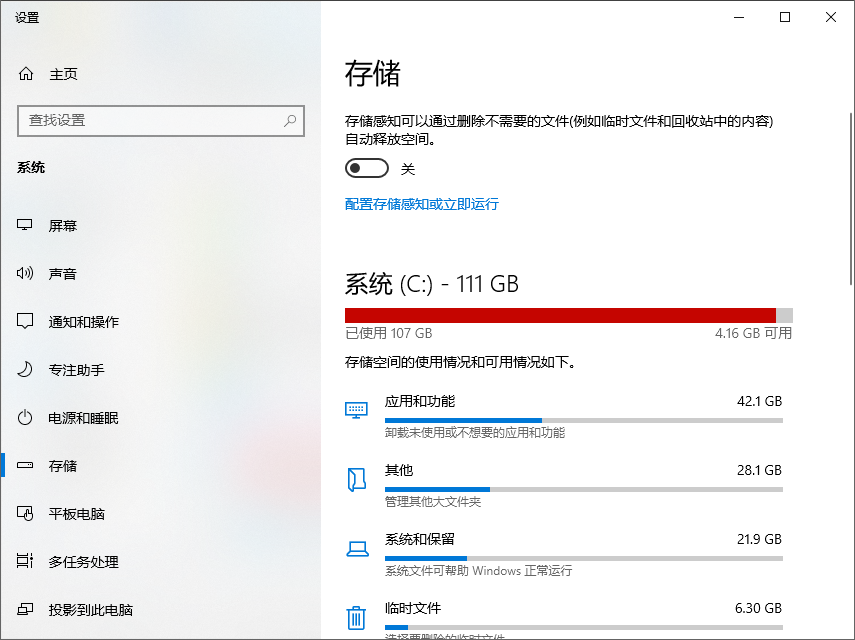
Task: Select 系统 section heading in sidebar
Action: [x=31, y=167]
